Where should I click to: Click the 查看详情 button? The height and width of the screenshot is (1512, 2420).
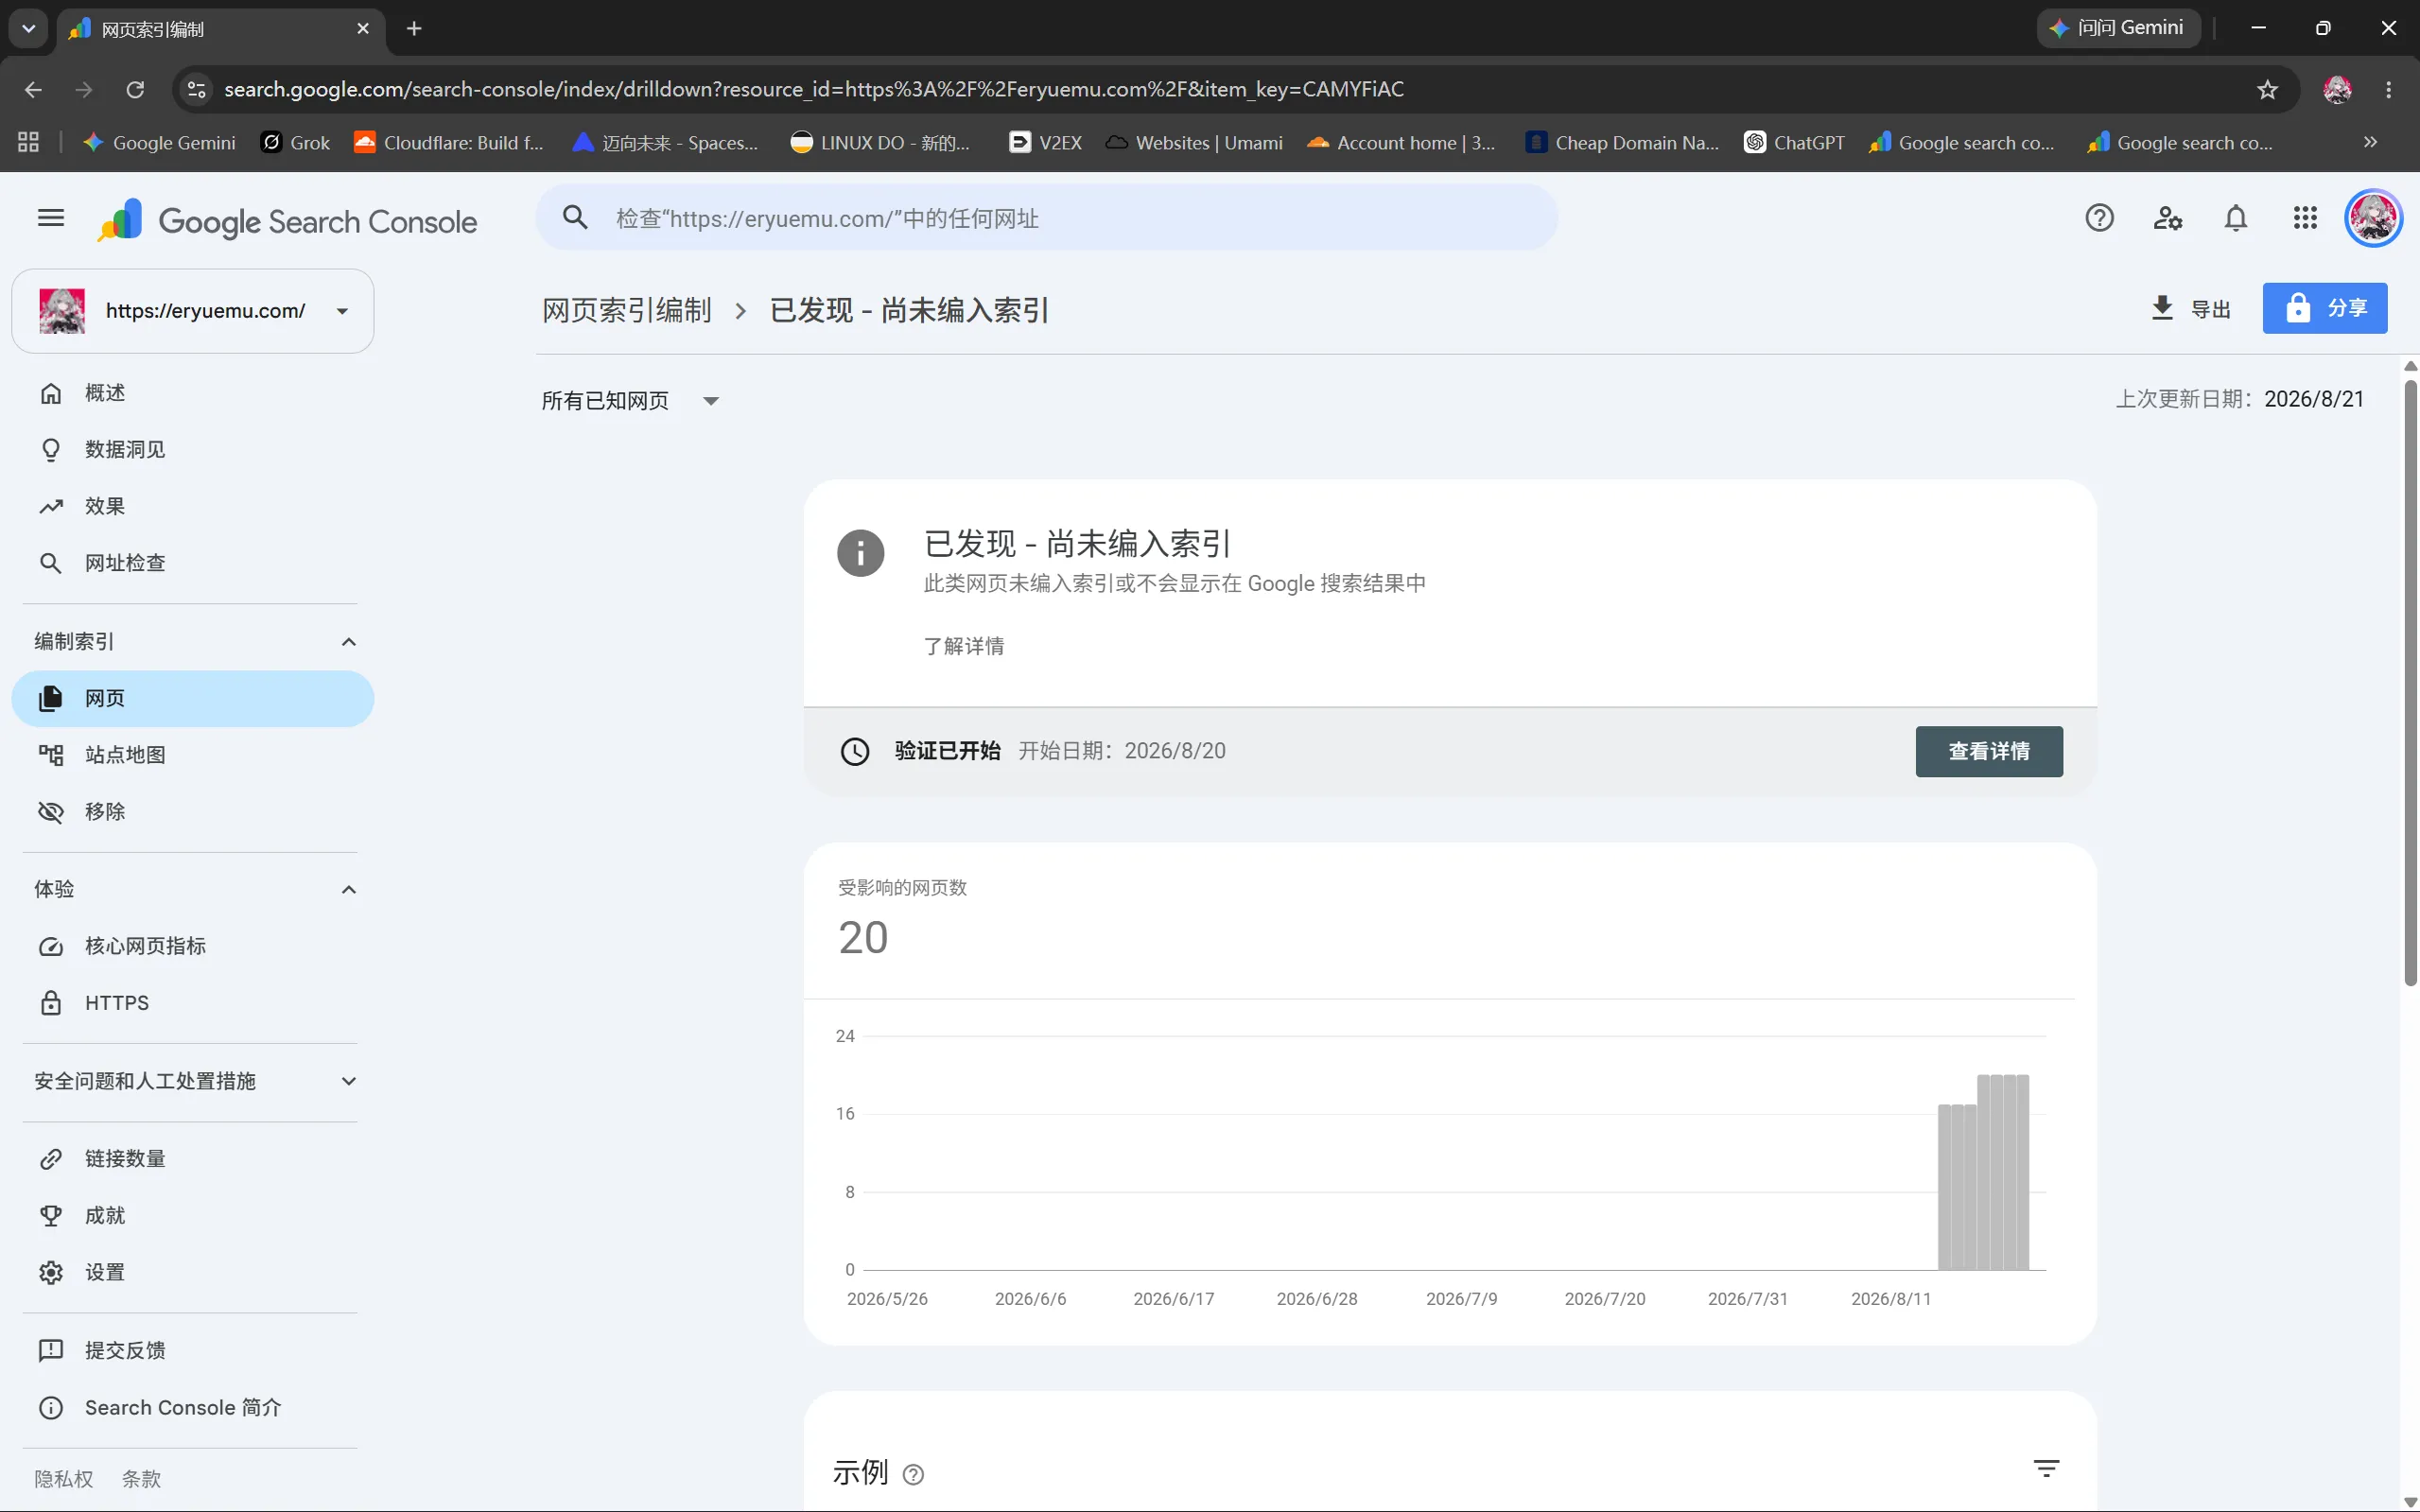click(x=1989, y=751)
